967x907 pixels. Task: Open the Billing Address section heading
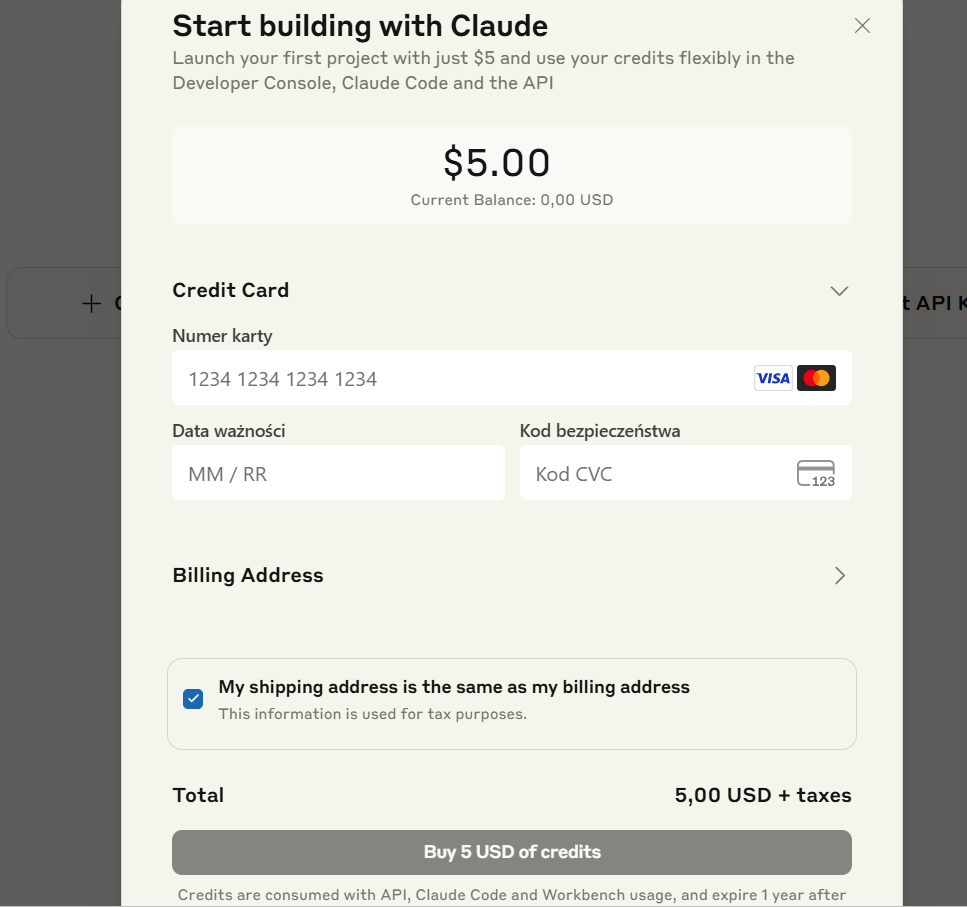[248, 575]
